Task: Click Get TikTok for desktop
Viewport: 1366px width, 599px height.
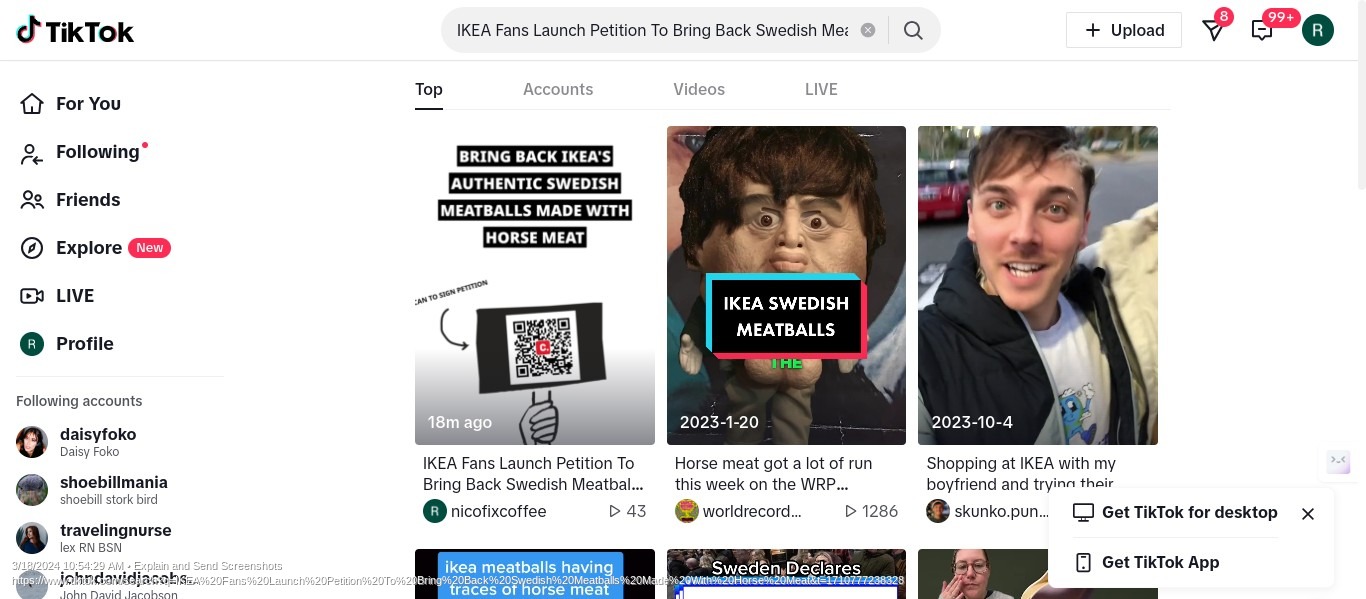Action: 1175,512
